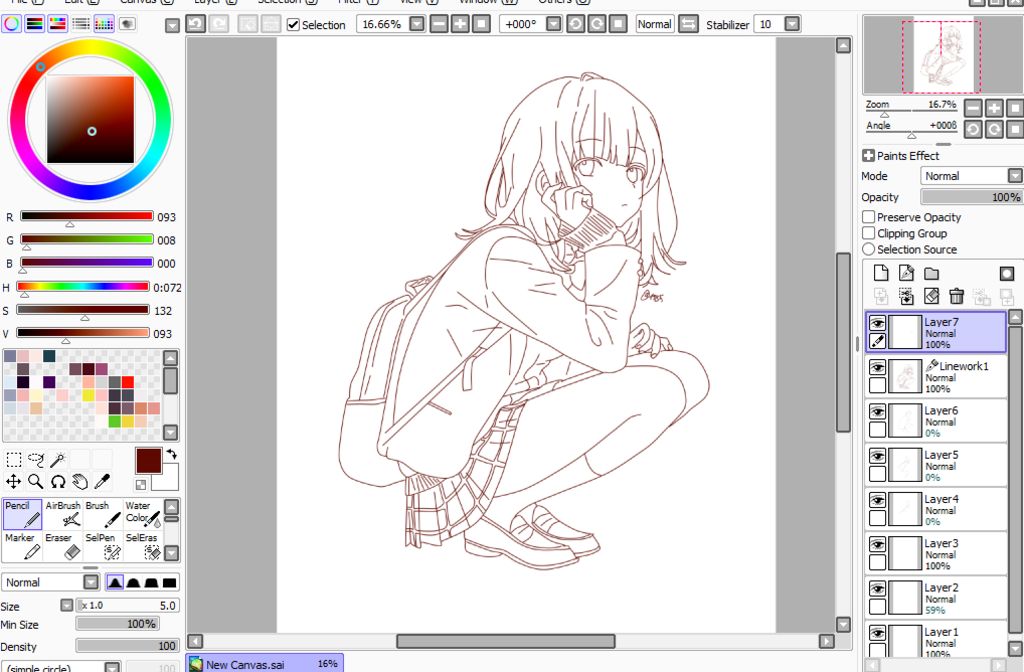The image size is (1024, 672).
Task: Toggle visibility of Layer3
Action: click(x=878, y=545)
